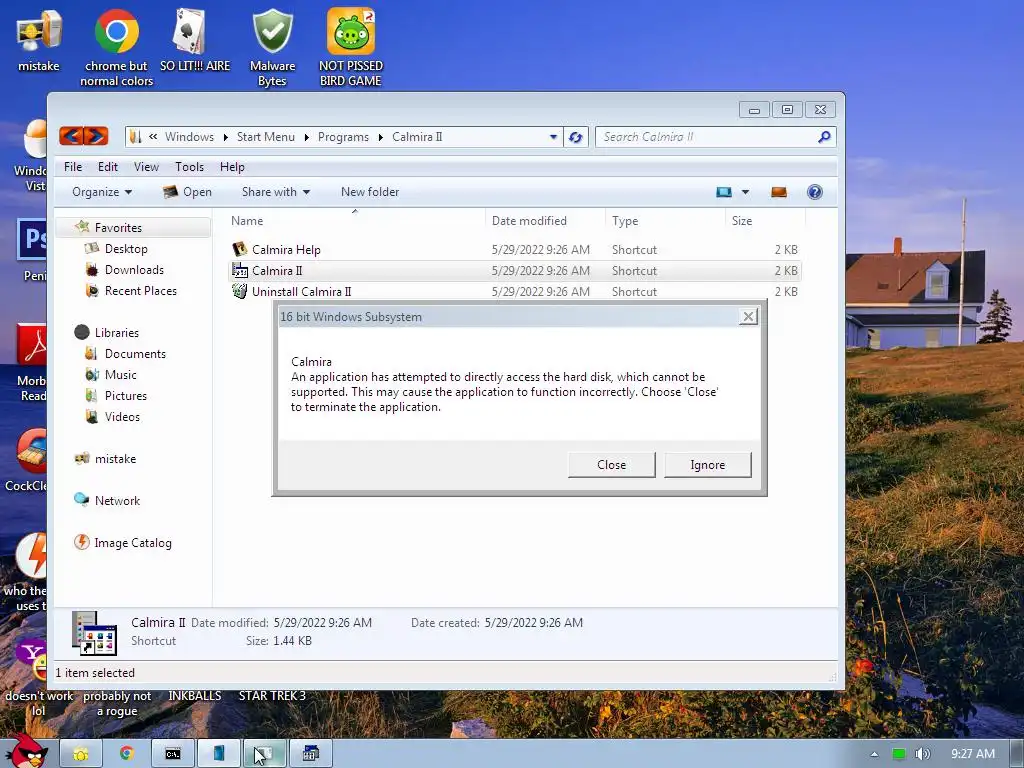Expand the Organize dropdown
Image resolution: width=1024 pixels, height=768 pixels.
click(102, 191)
